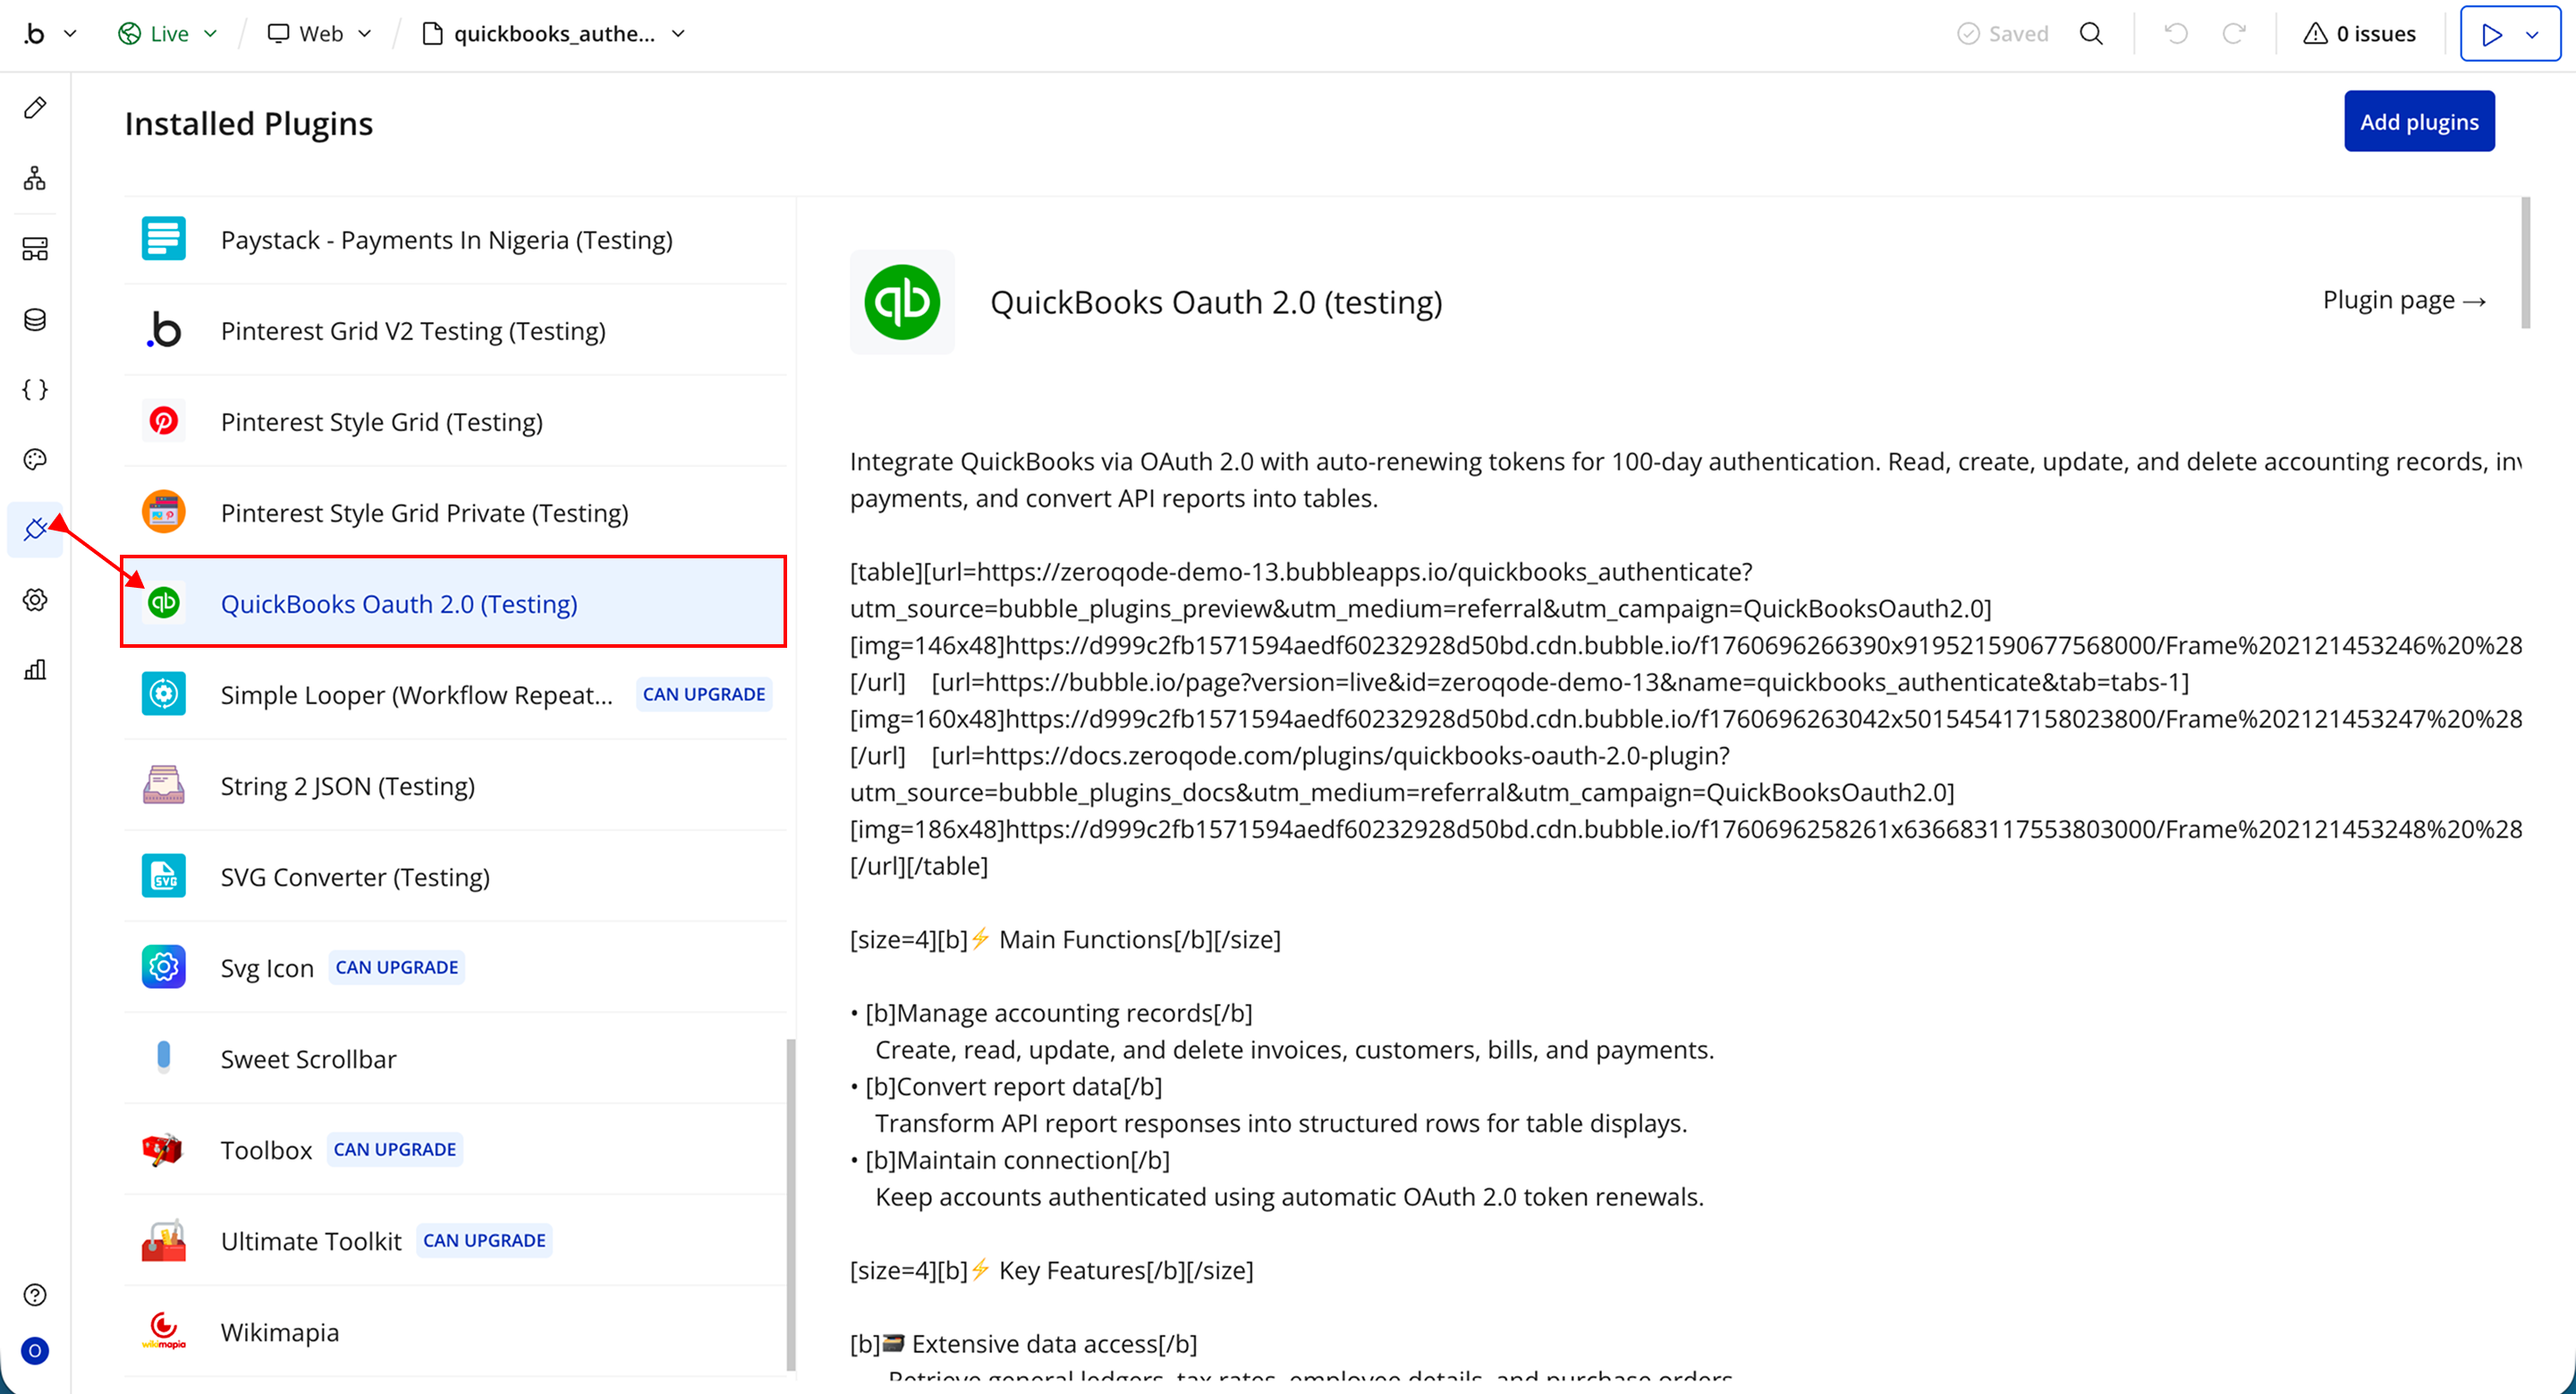Open the Settings gear icon in sidebar

(35, 600)
